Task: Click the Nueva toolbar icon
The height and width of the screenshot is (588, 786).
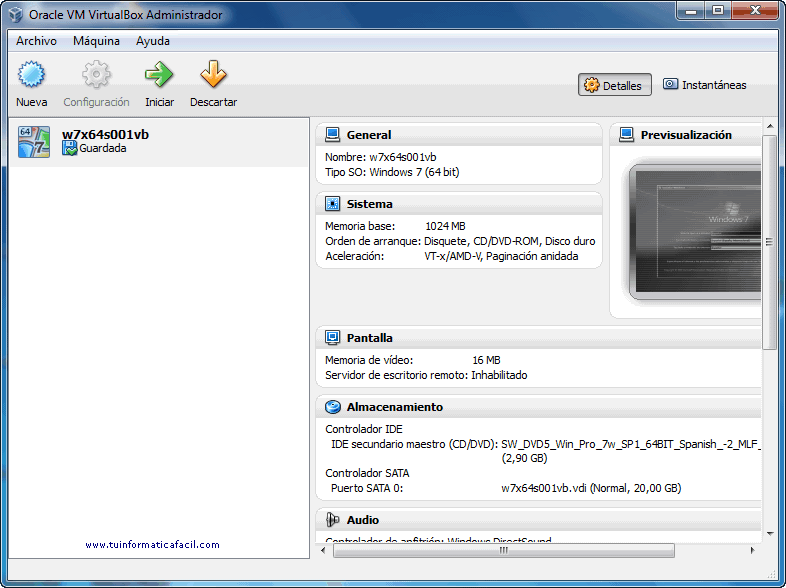Action: (x=32, y=76)
